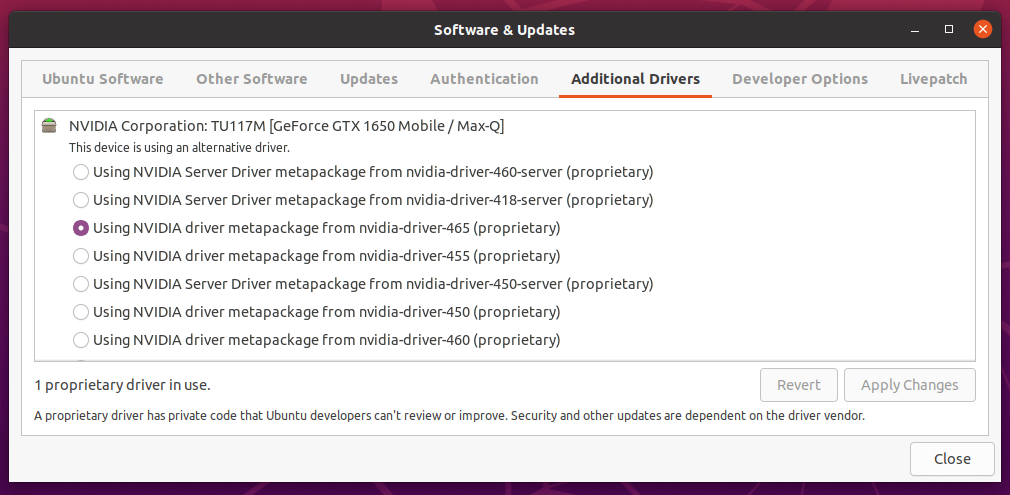Select the nvidia-driver-460-server radio option

[81, 172]
